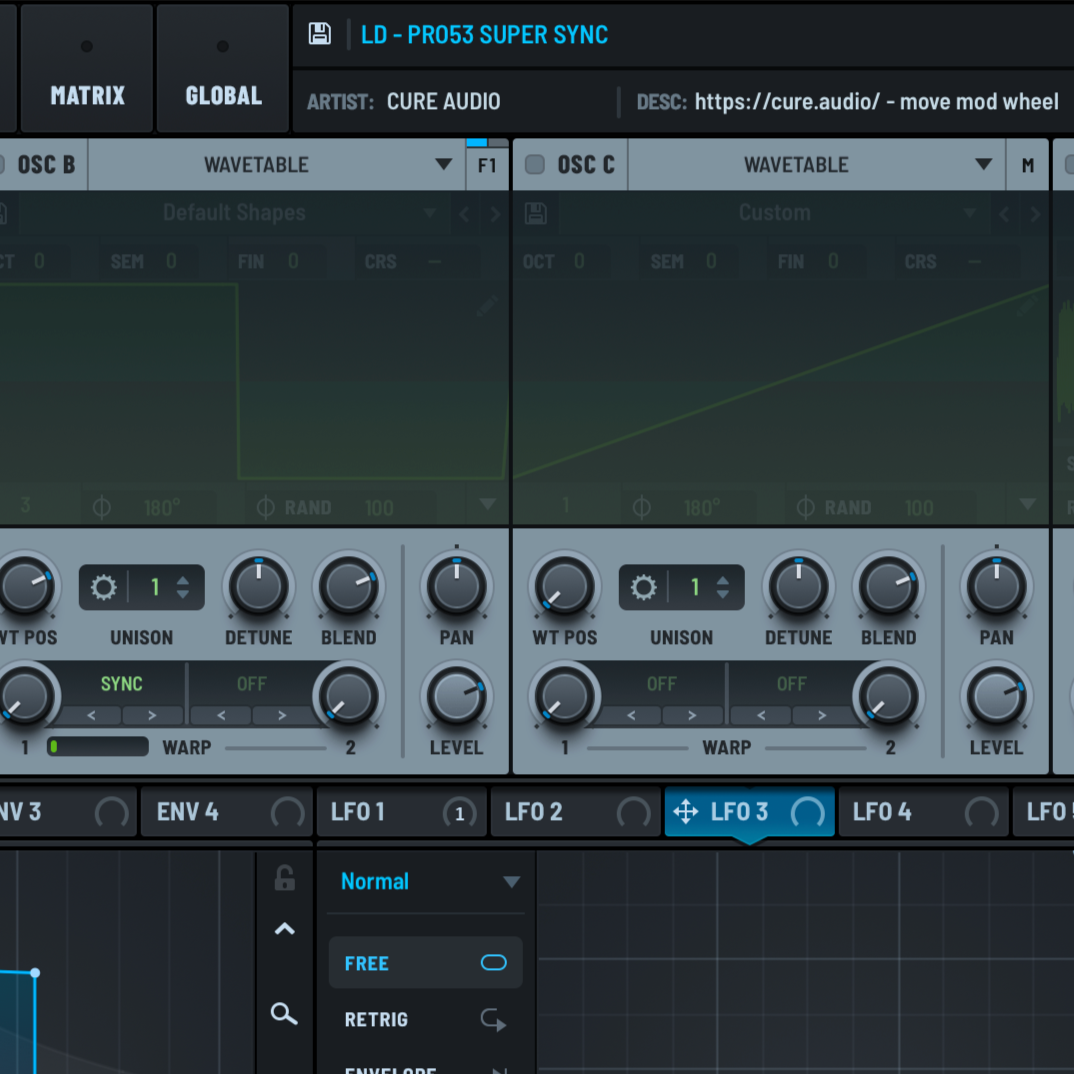The image size is (1074, 1074).
Task: Open OSC B unison settings gear icon
Action: click(104, 587)
